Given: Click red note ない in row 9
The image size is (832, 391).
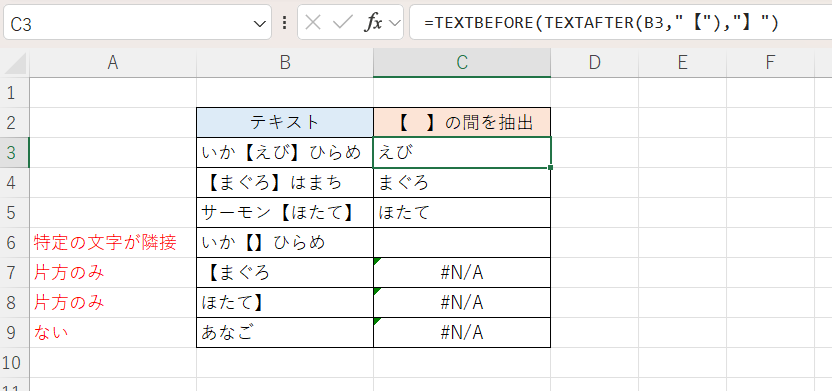Looking at the screenshot, I should pyautogui.click(x=51, y=333).
